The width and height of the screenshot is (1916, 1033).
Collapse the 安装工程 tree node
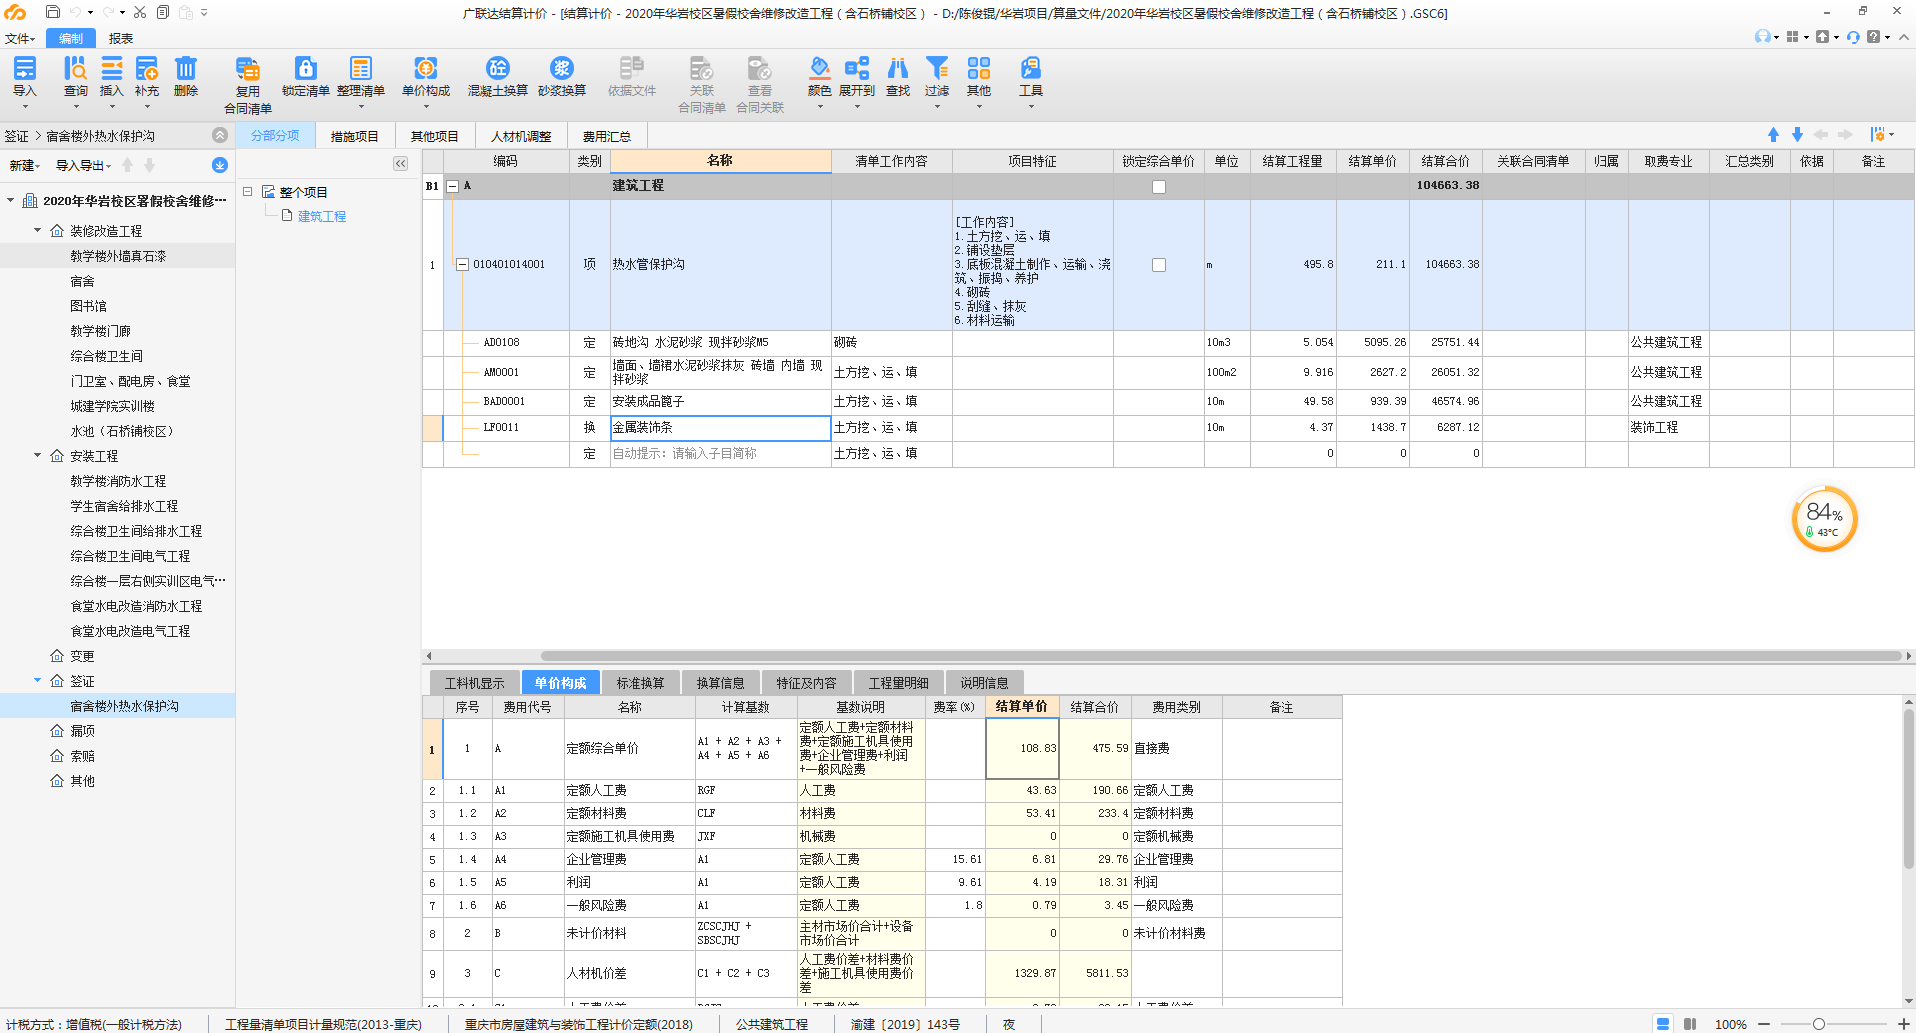(x=38, y=455)
